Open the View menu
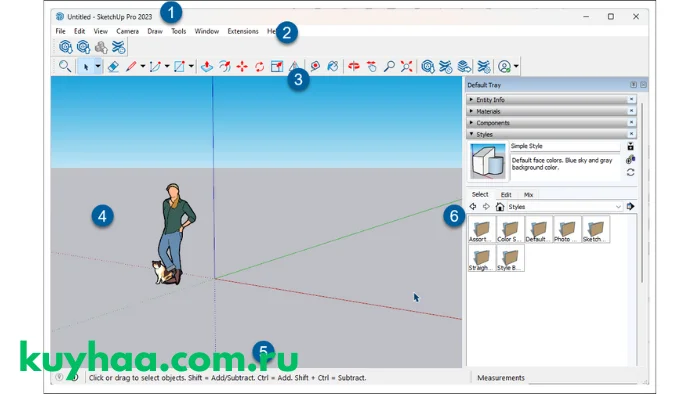Viewport: 700px width, 394px height. pyautogui.click(x=100, y=31)
